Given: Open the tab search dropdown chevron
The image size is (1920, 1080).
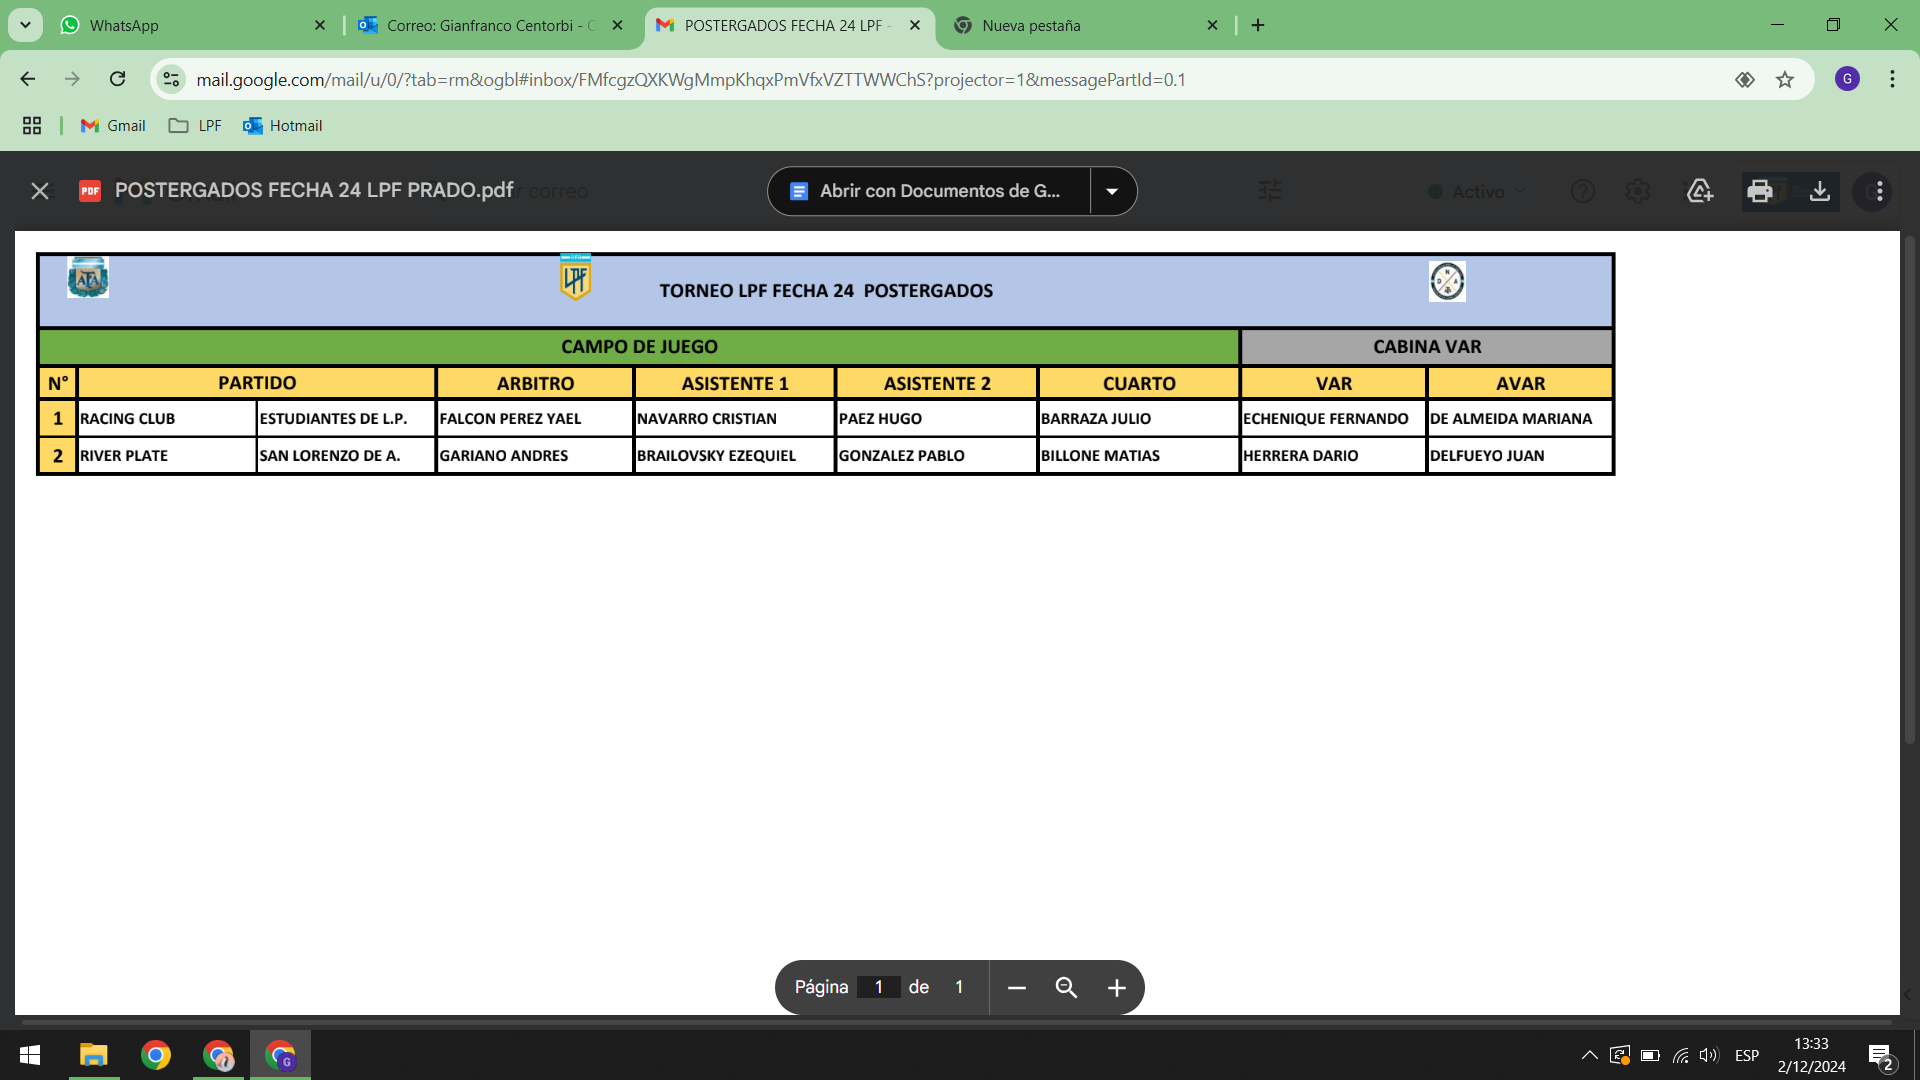Looking at the screenshot, I should pos(25,25).
